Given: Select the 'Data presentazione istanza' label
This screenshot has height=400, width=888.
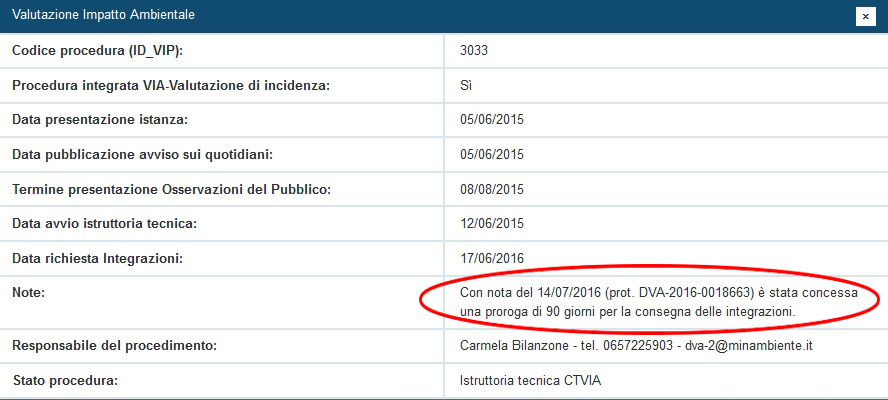Looking at the screenshot, I should tap(100, 120).
